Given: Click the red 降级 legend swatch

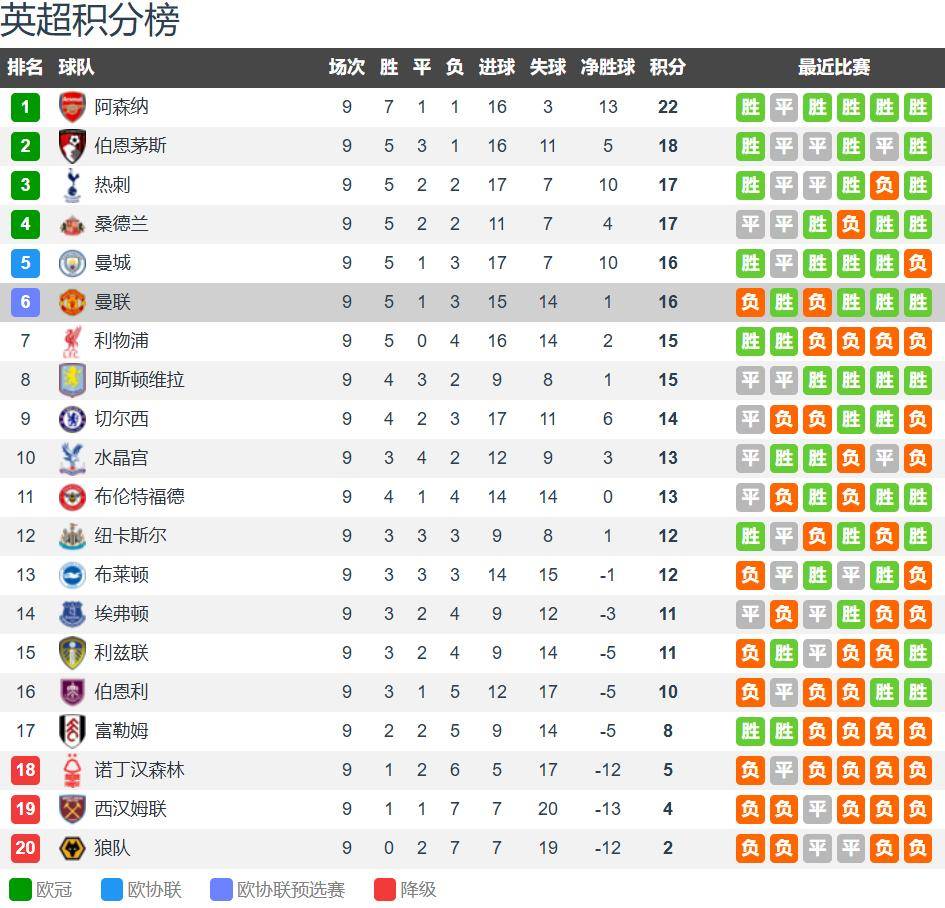Looking at the screenshot, I should pos(385,889).
